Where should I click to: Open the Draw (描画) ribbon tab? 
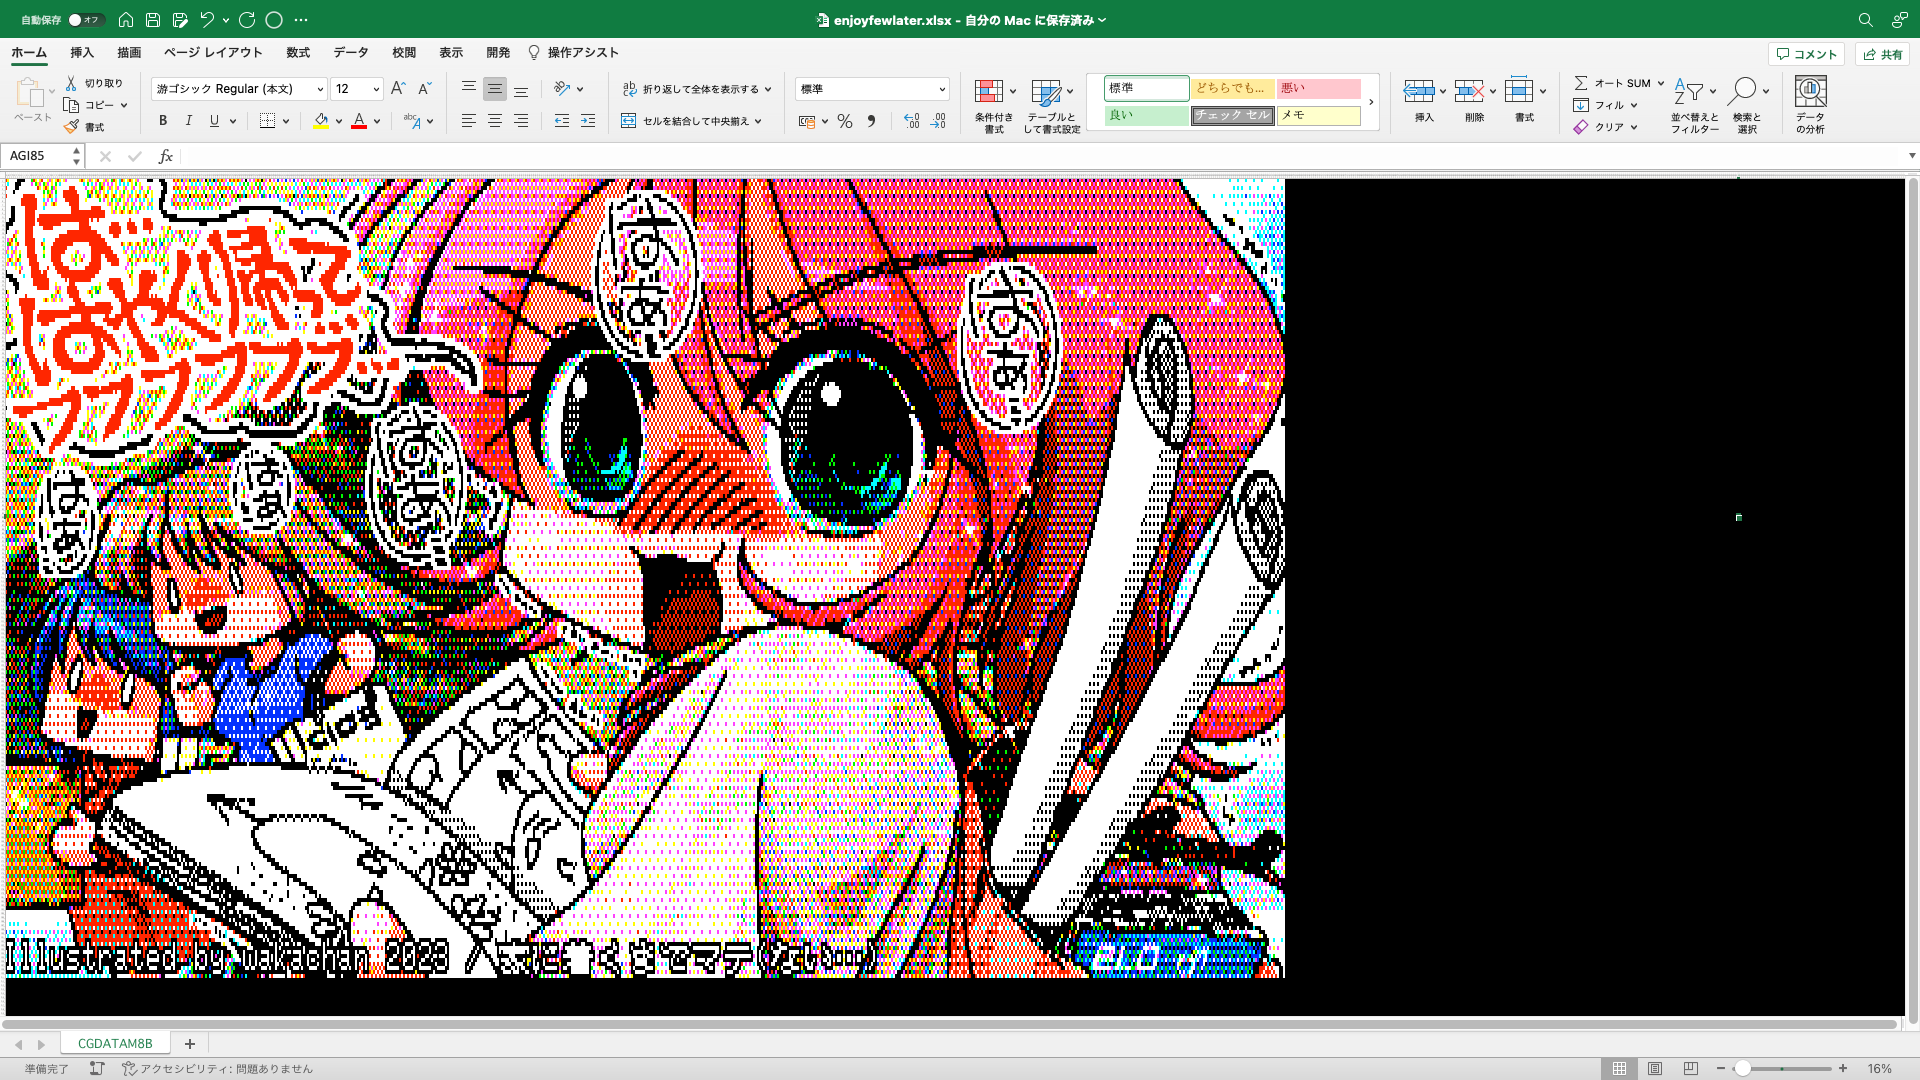(x=129, y=52)
